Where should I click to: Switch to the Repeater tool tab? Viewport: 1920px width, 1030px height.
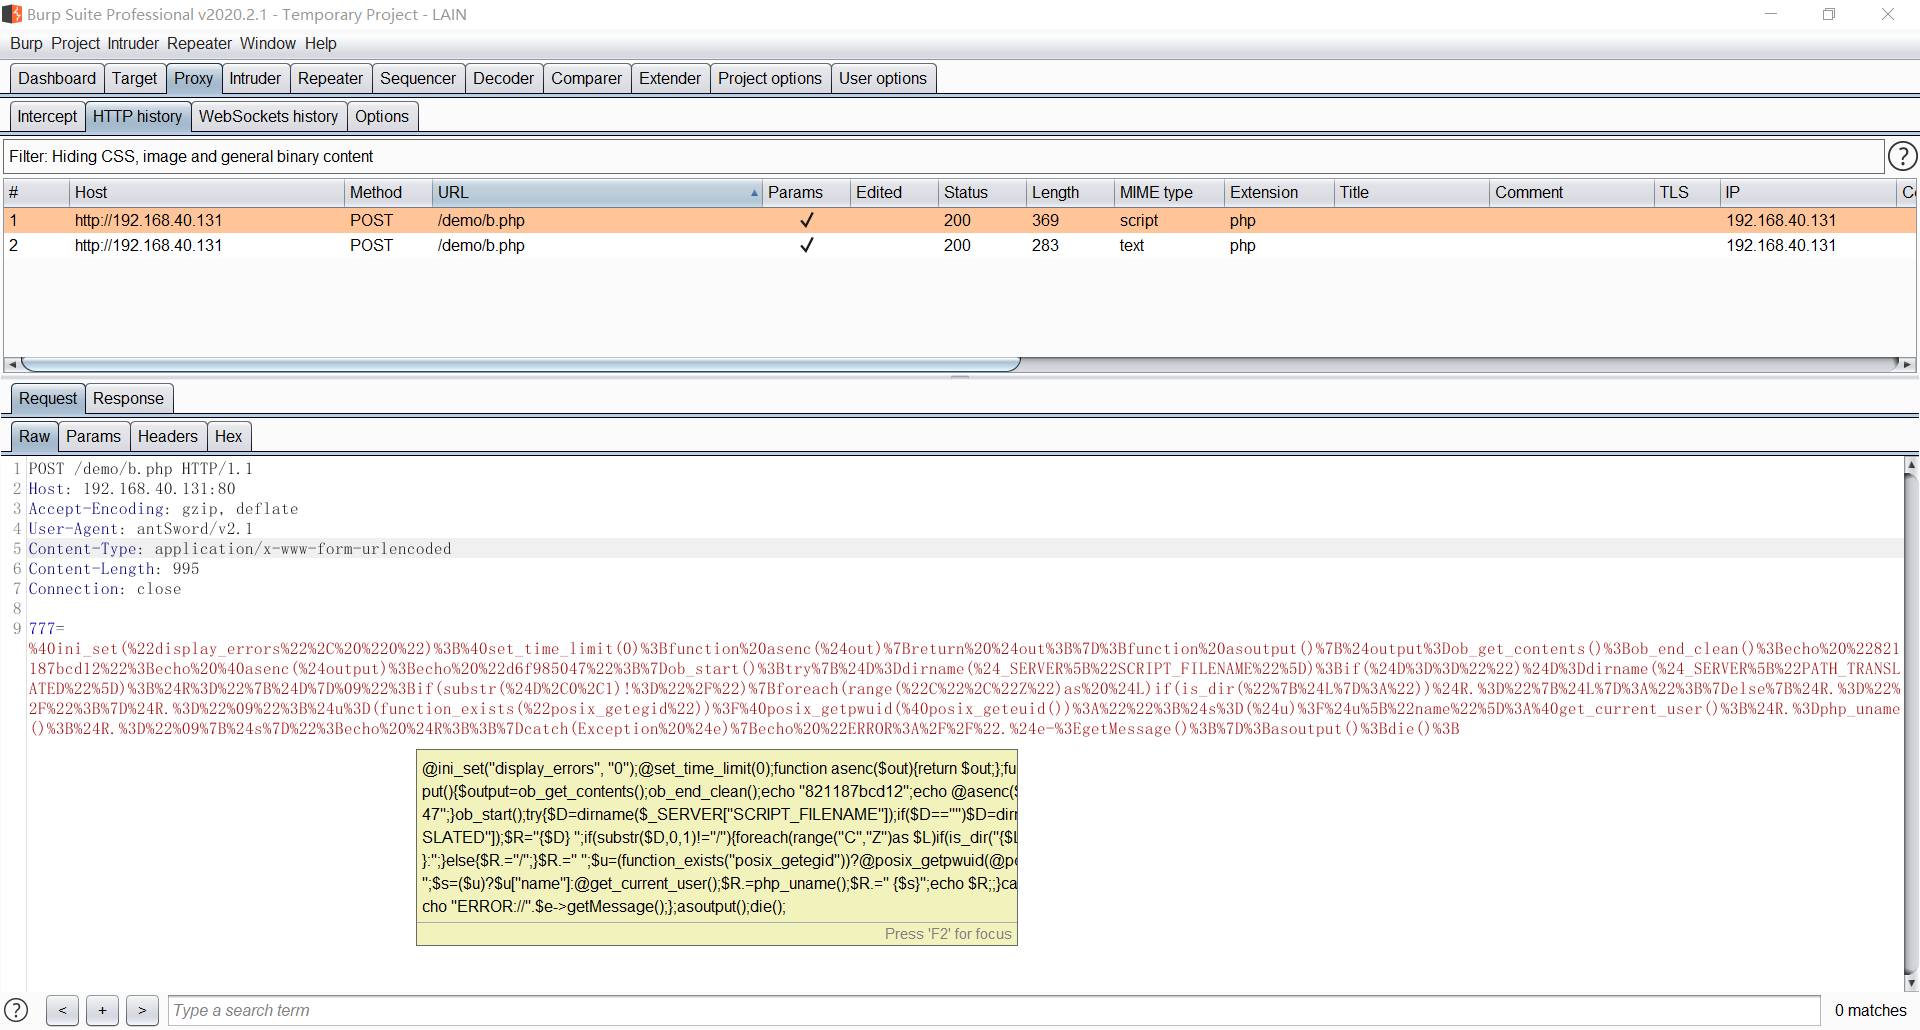tap(330, 78)
